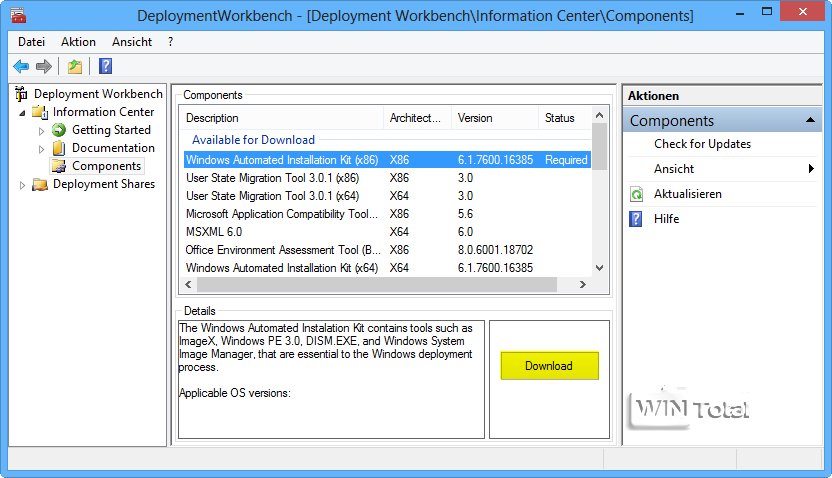The height and width of the screenshot is (478, 832).
Task: Open the Datei menu
Action: [31, 42]
